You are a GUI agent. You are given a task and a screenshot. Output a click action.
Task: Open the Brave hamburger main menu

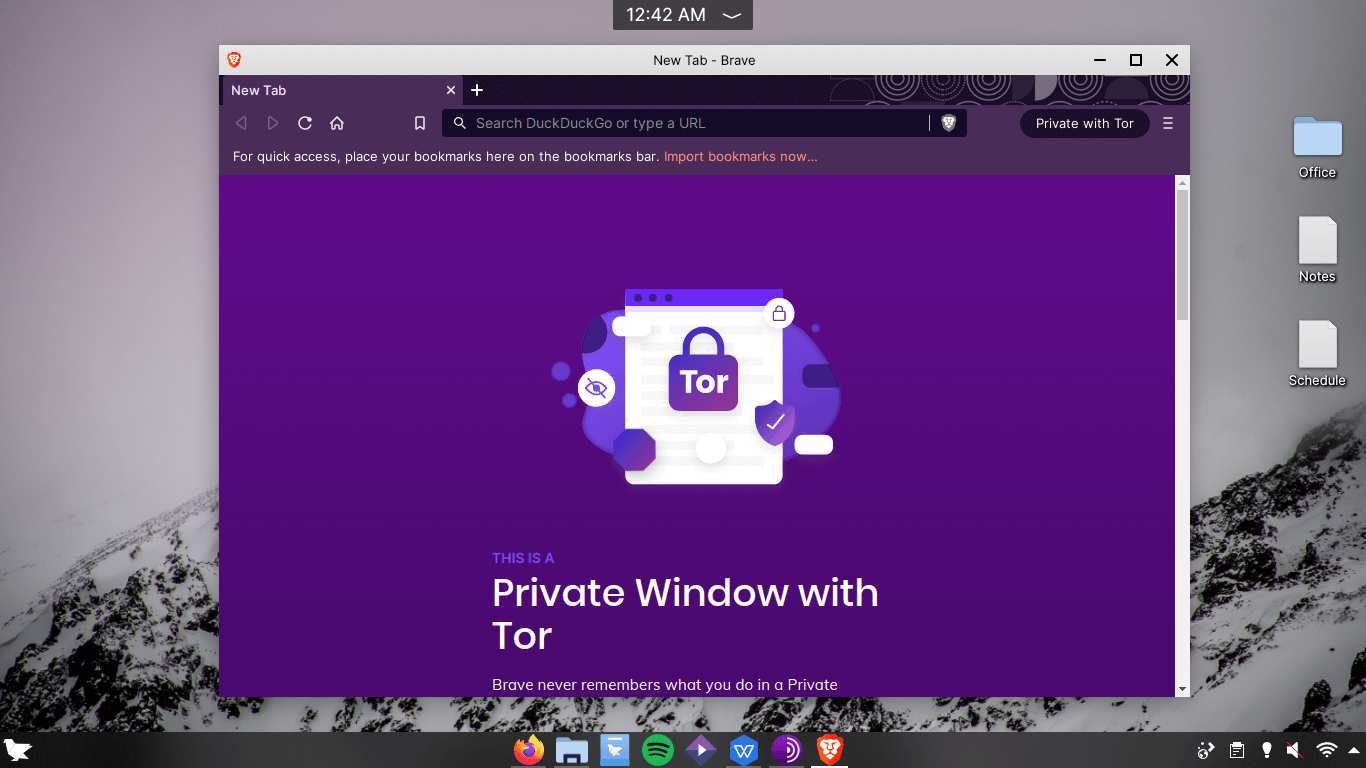(1168, 123)
